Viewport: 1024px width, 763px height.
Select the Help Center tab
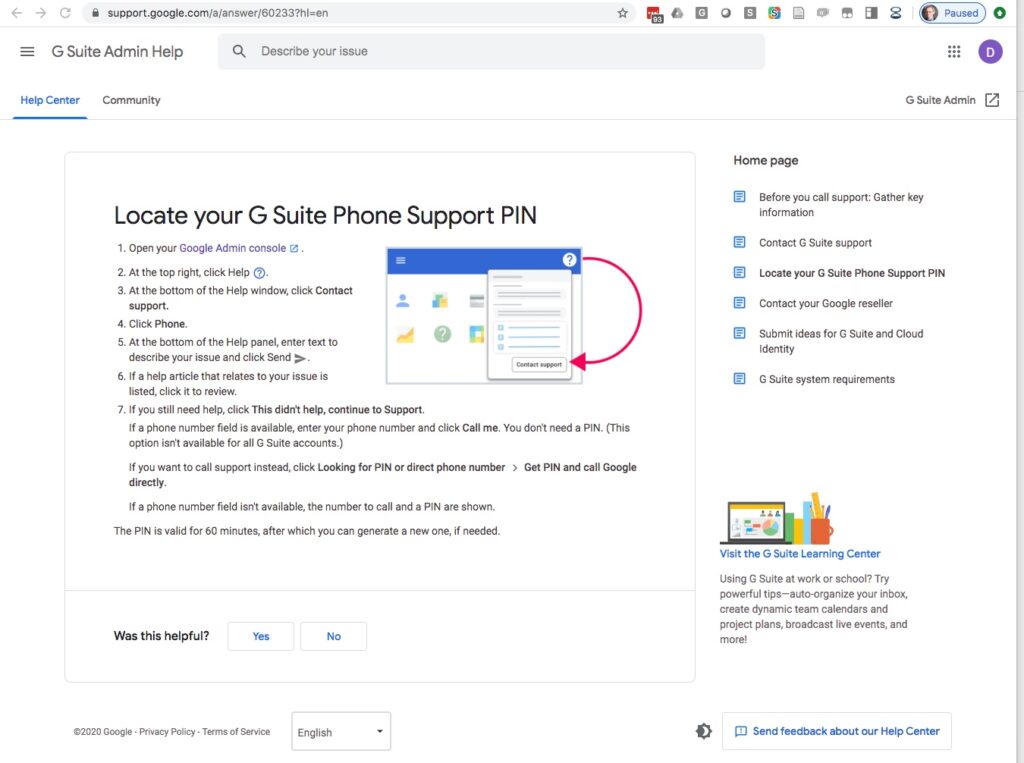49,100
